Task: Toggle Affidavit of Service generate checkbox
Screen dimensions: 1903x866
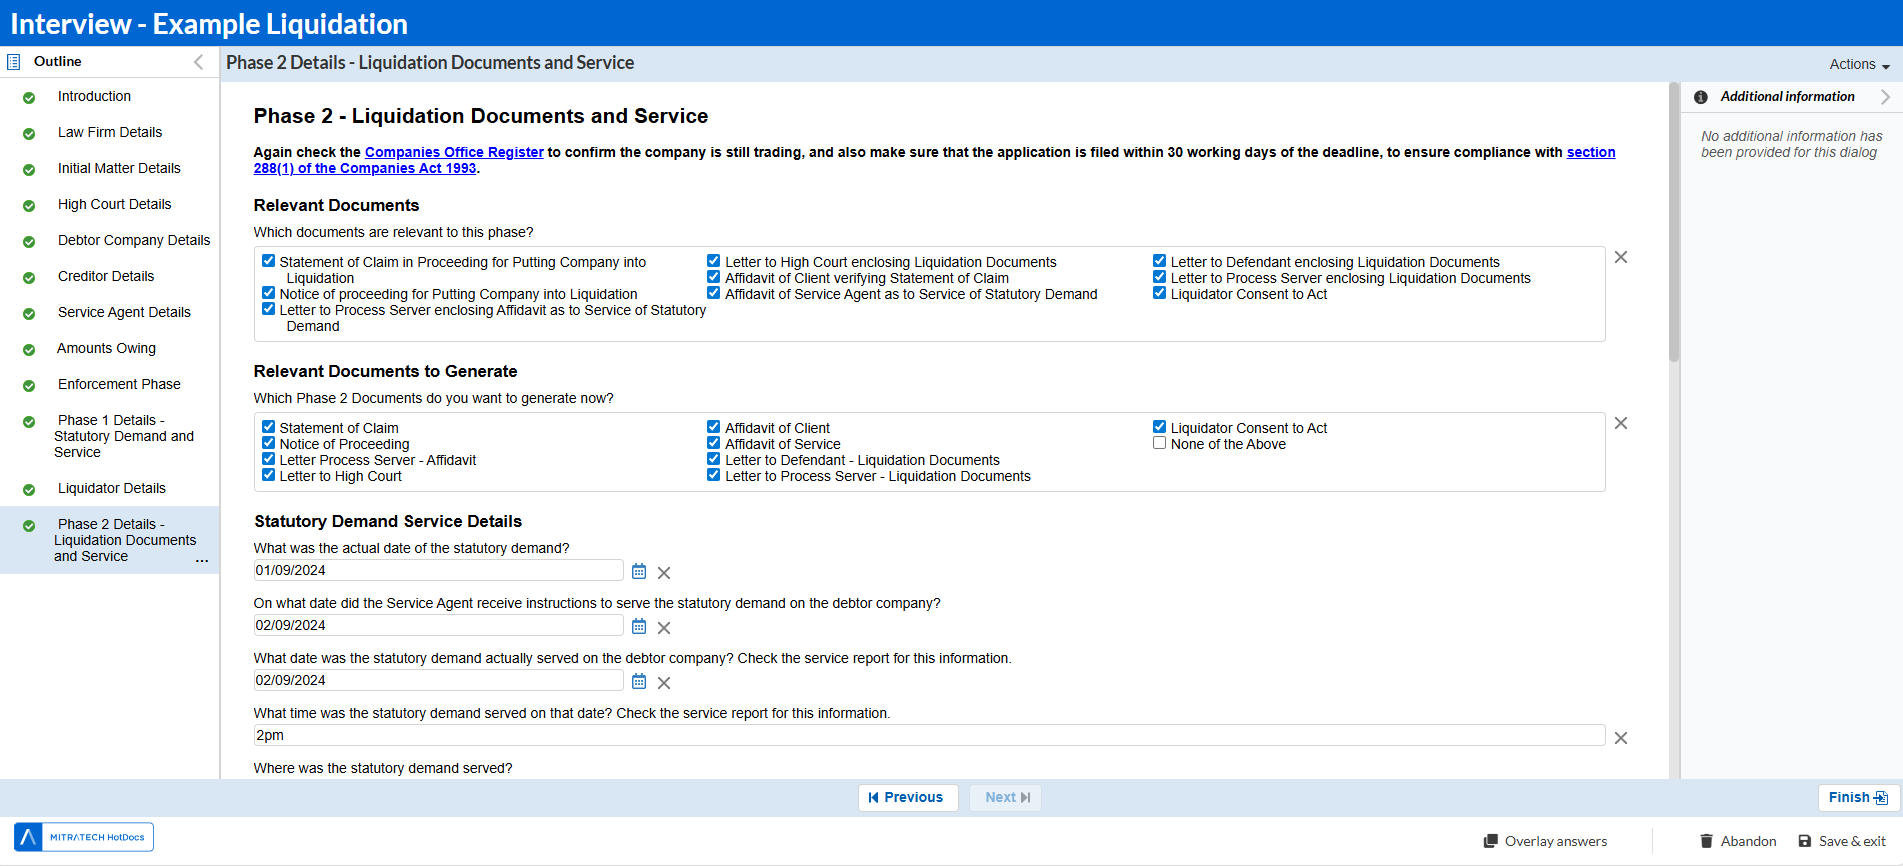Action: [713, 443]
